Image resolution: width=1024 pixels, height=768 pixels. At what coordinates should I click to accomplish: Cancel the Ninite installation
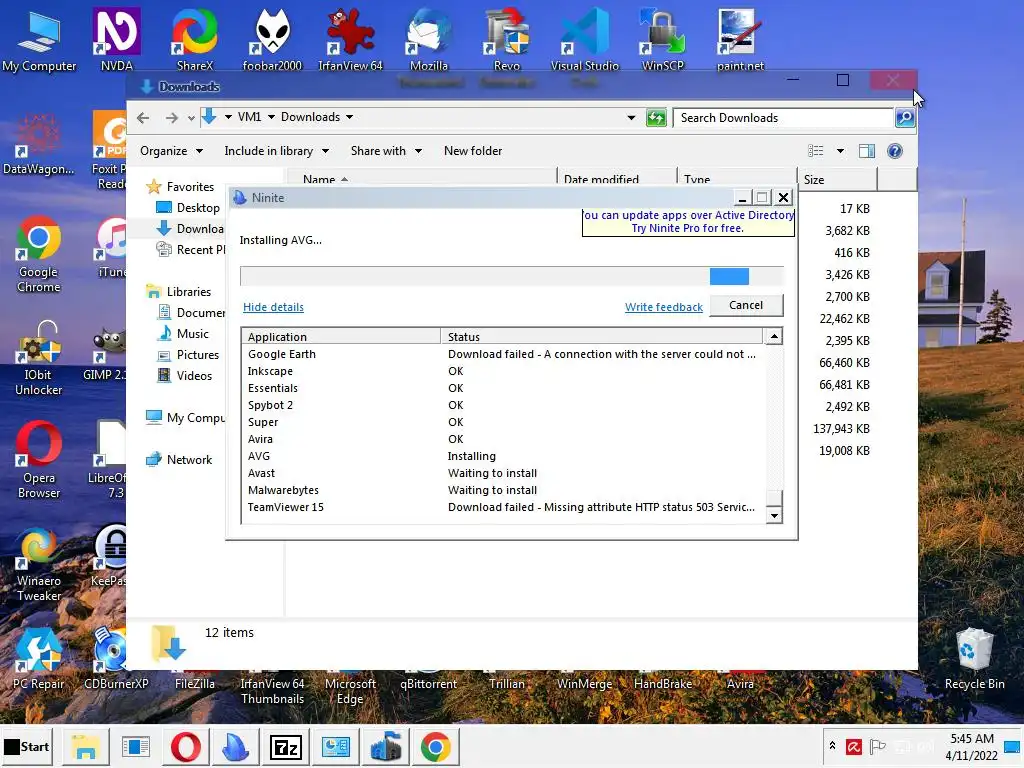(x=746, y=305)
